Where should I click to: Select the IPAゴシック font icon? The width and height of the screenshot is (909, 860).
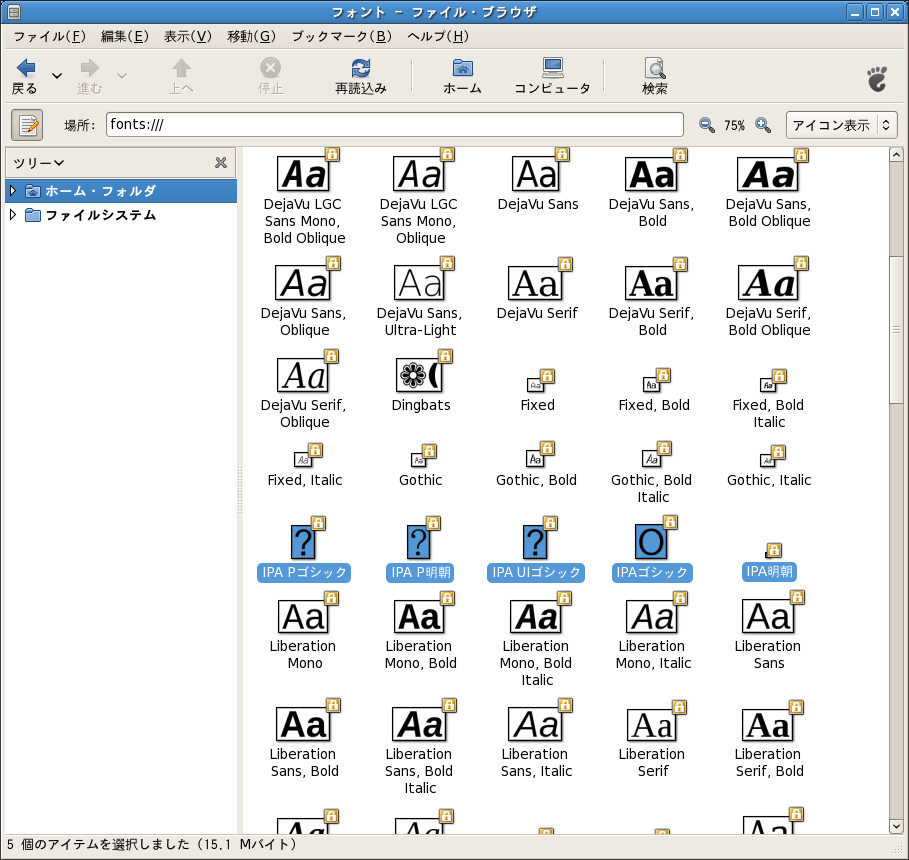(x=652, y=541)
